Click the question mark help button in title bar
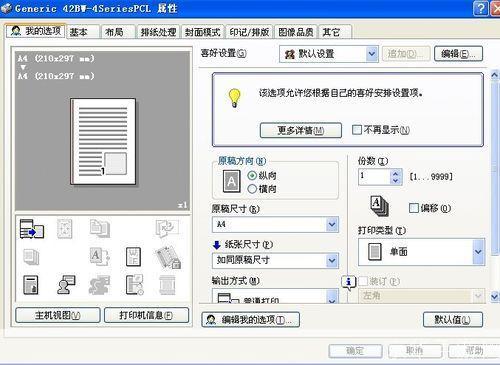 480,8
